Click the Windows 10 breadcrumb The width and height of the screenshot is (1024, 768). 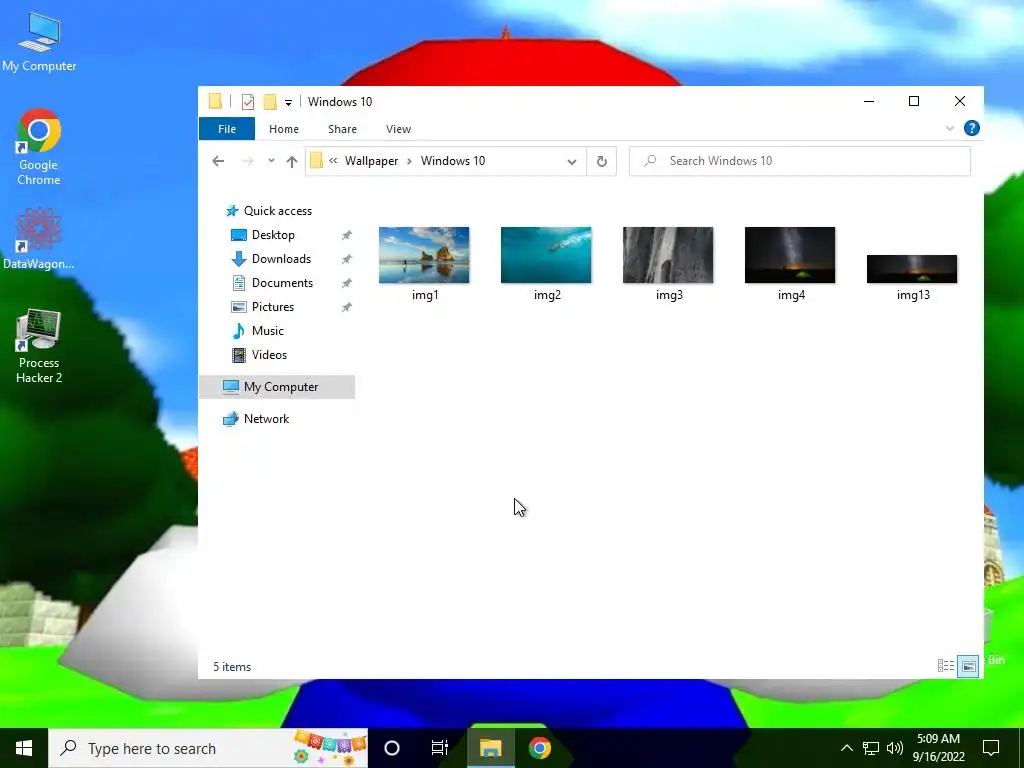[453, 161]
